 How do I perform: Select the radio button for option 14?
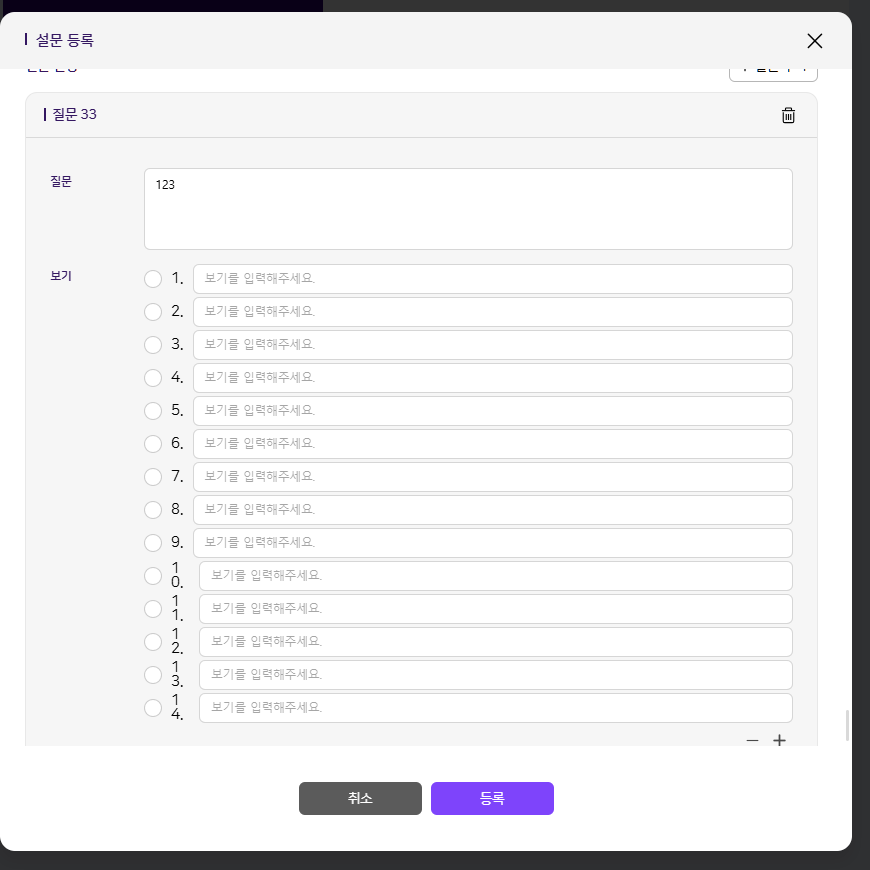[153, 708]
